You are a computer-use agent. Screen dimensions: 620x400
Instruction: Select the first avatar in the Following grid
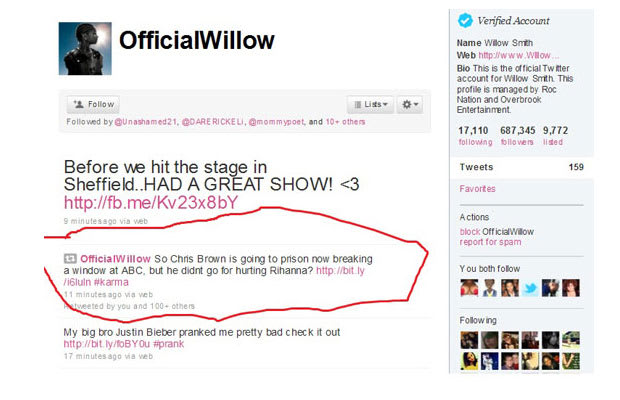tap(469, 340)
